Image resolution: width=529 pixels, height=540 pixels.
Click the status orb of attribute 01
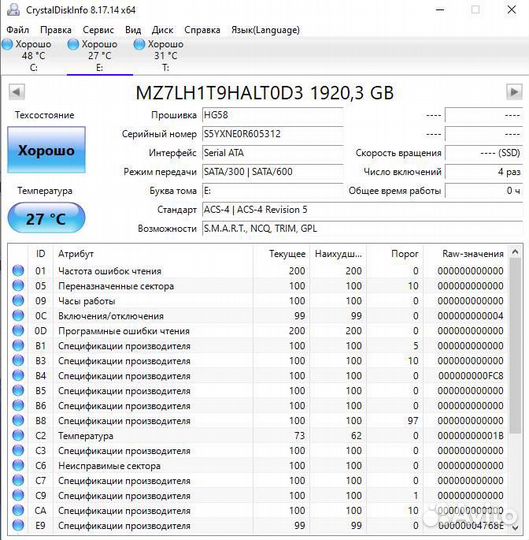click(18, 271)
